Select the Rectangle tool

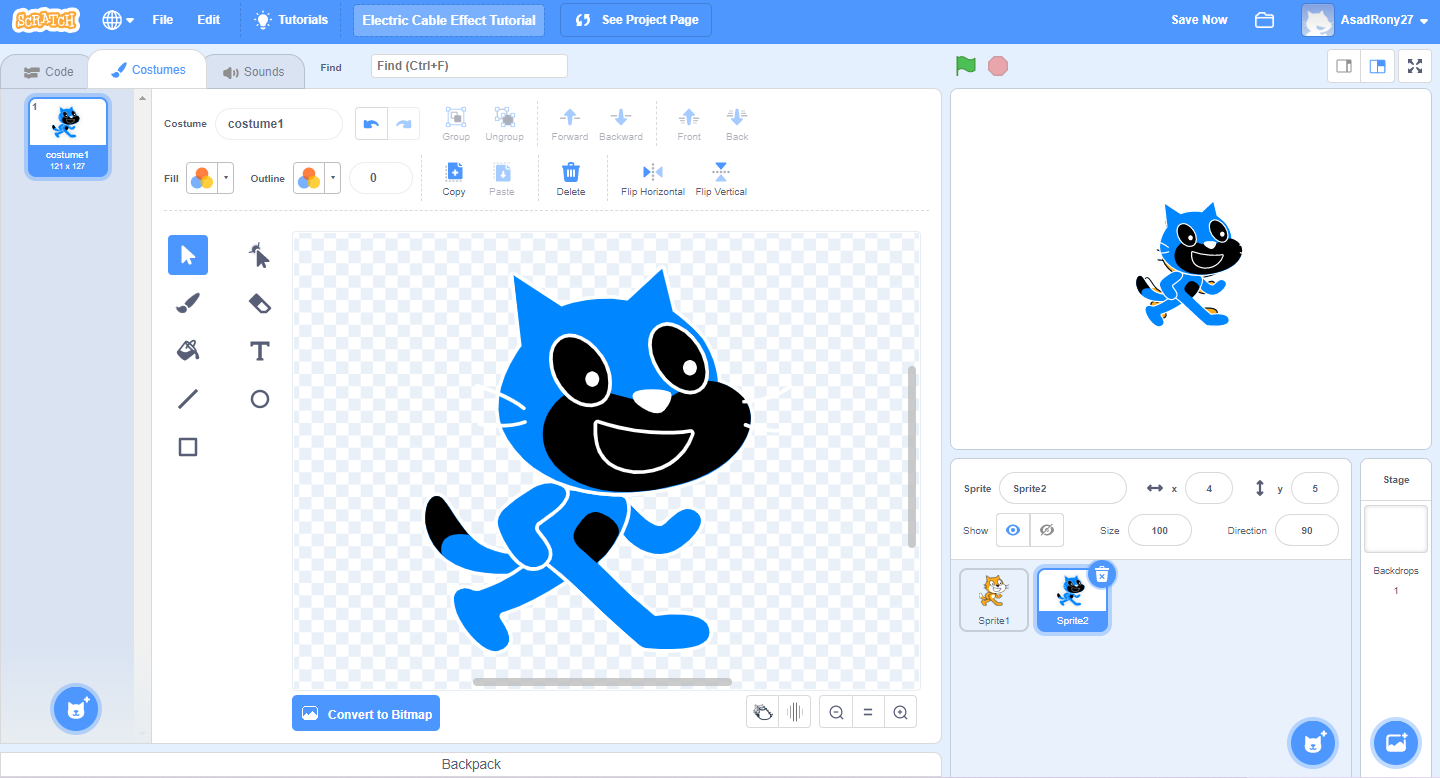tap(187, 446)
